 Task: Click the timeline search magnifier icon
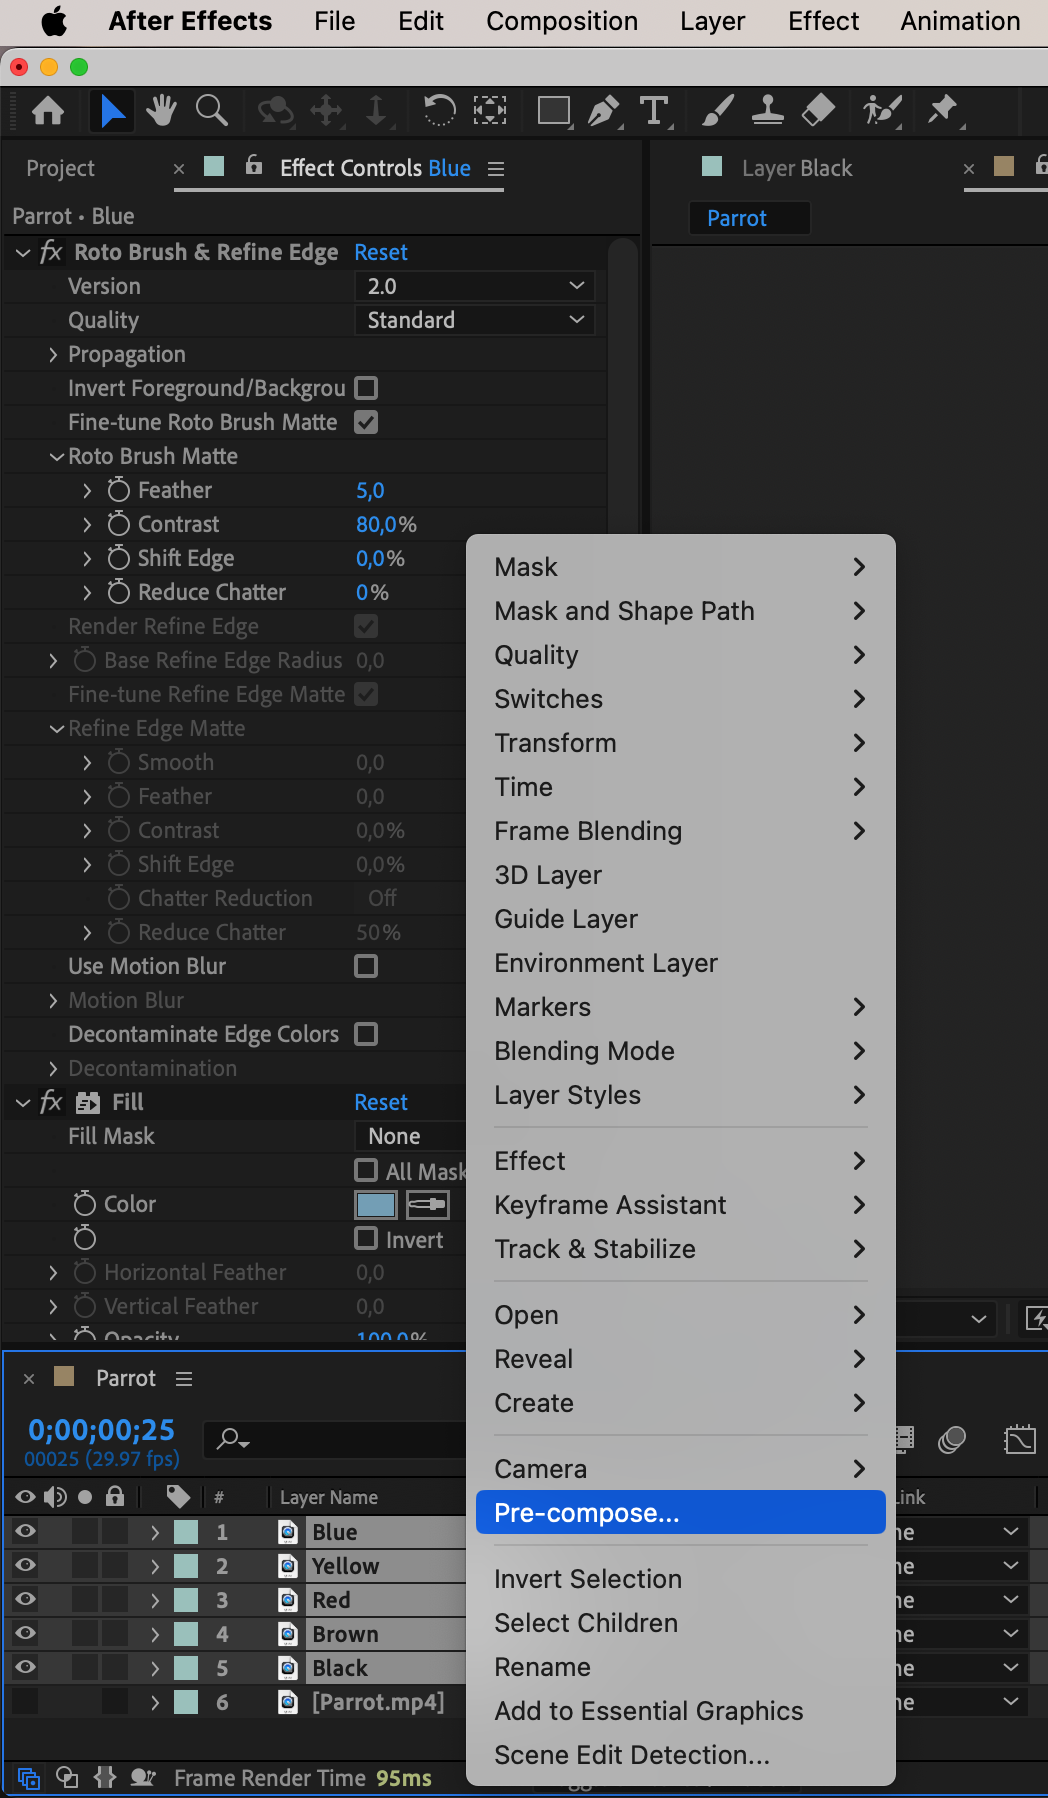[233, 1439]
